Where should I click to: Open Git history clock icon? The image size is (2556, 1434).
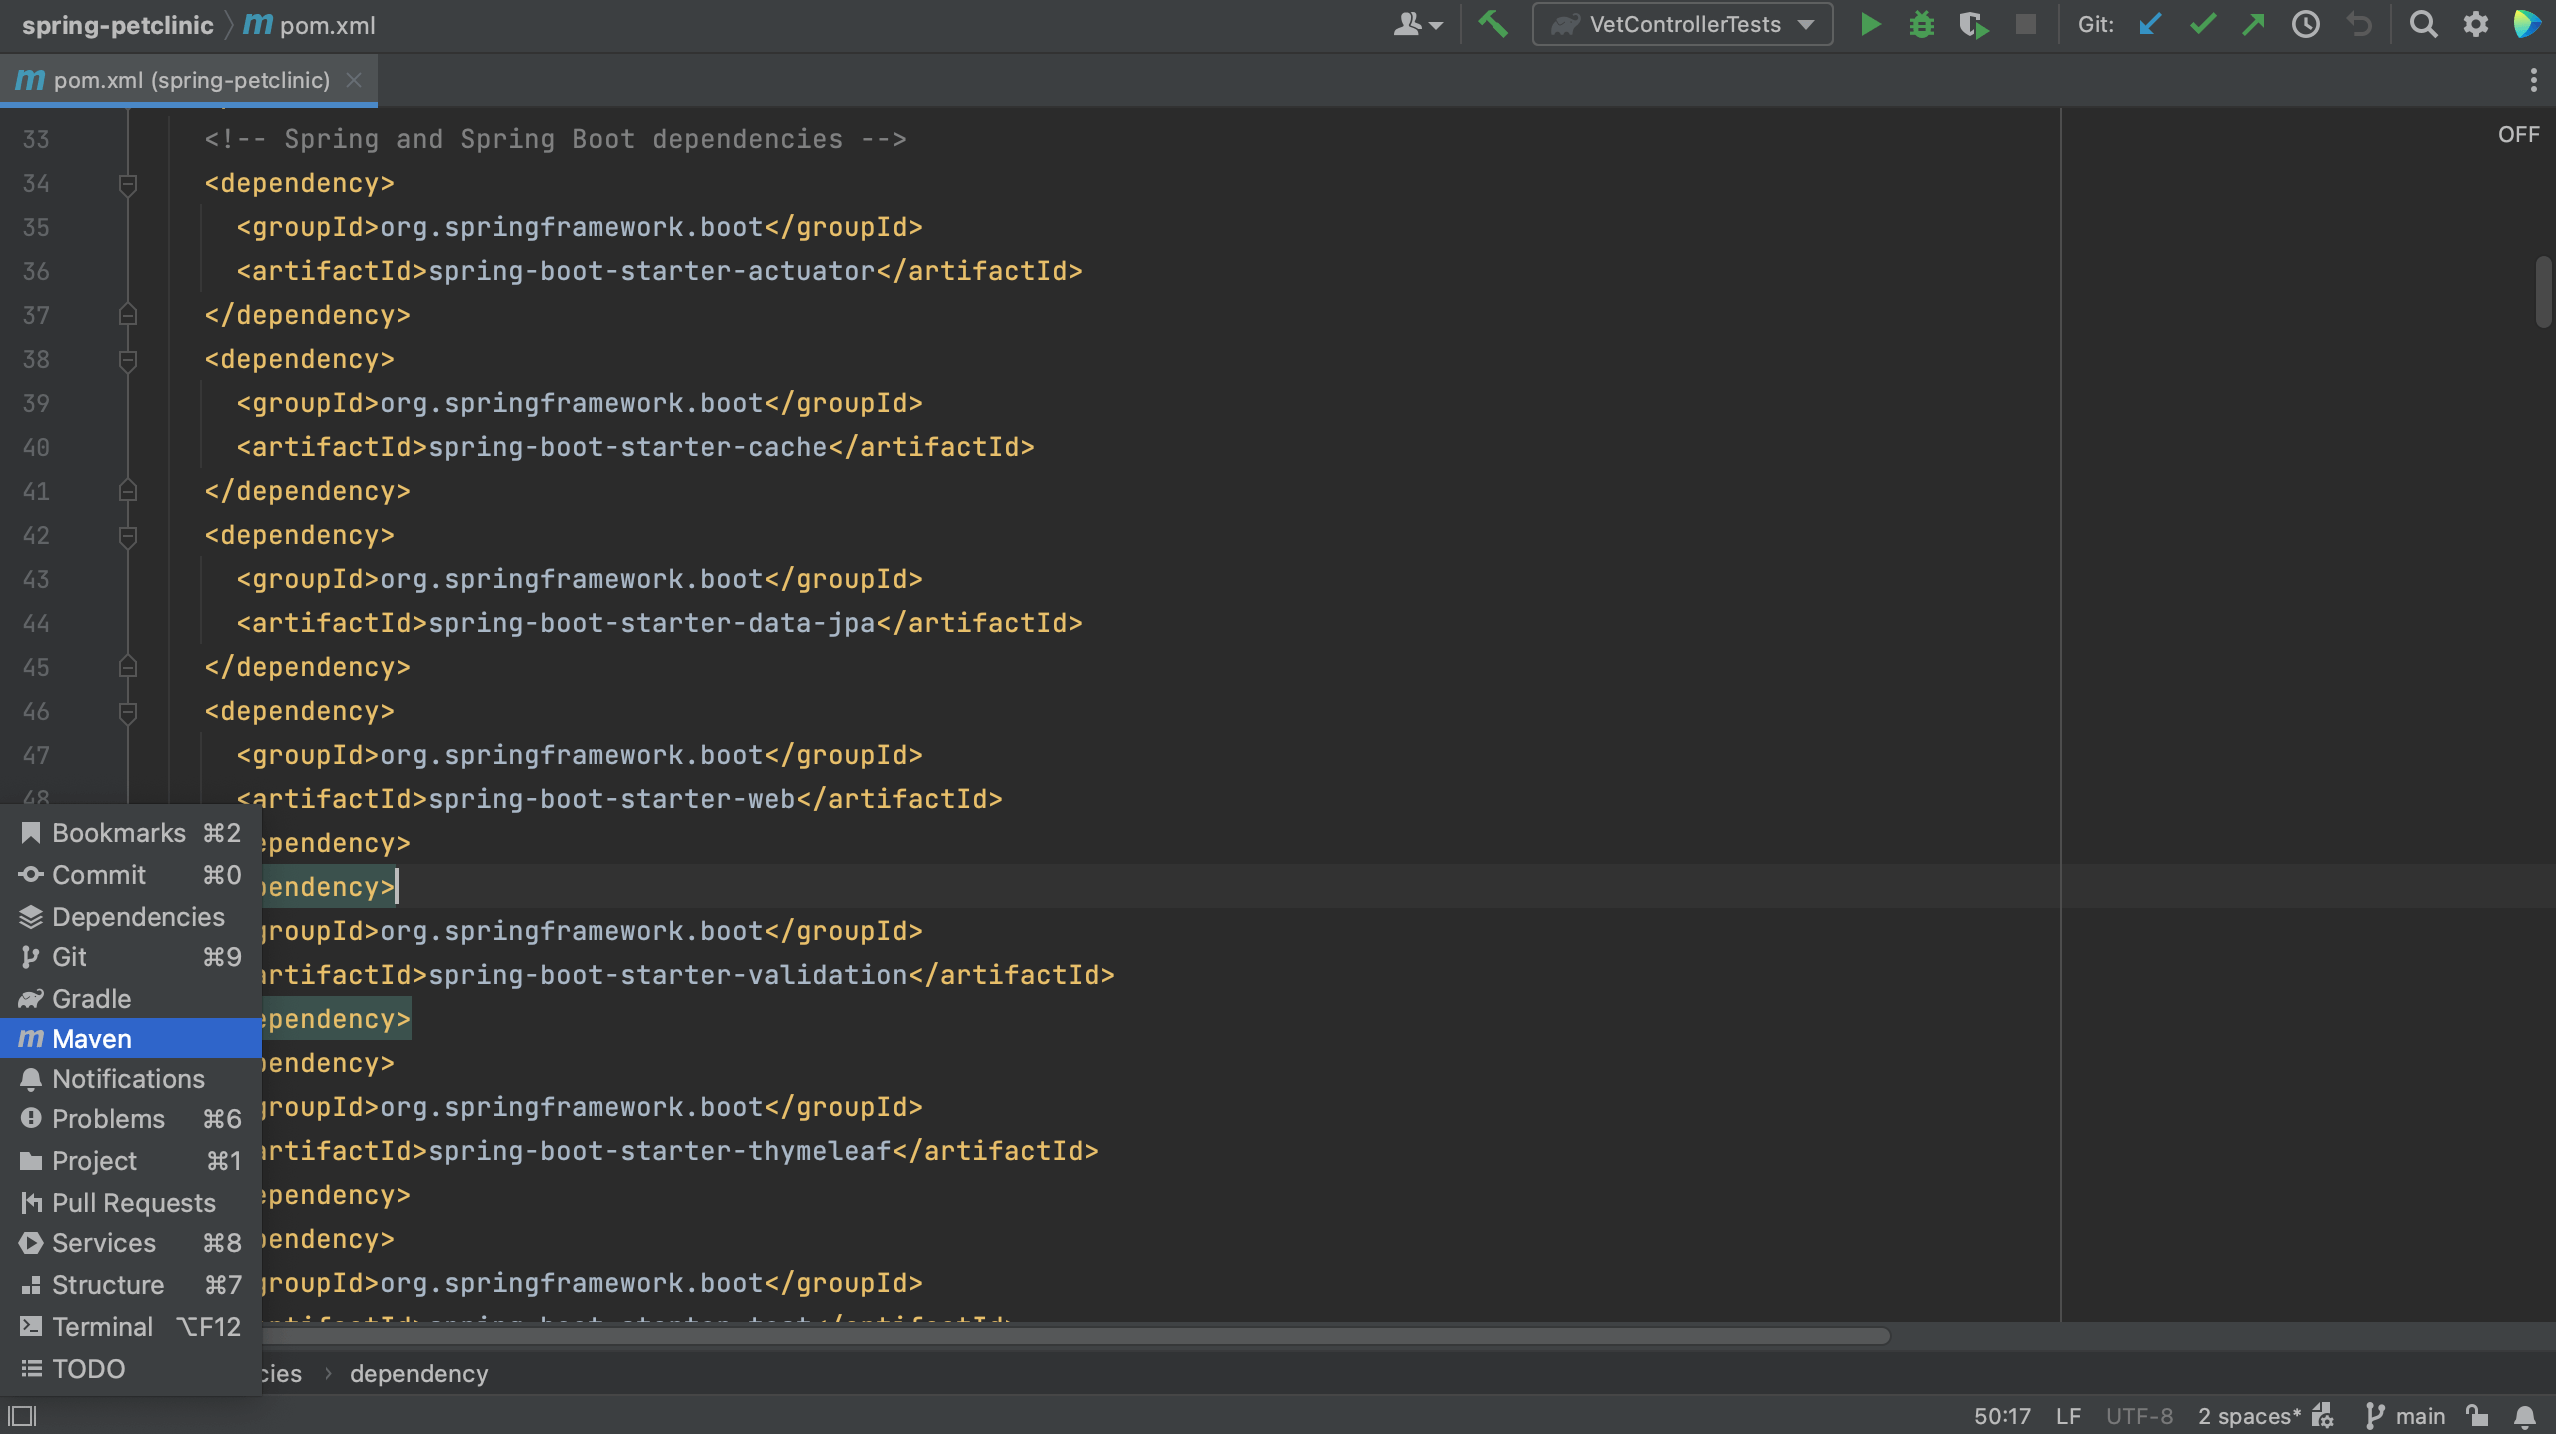(2306, 24)
